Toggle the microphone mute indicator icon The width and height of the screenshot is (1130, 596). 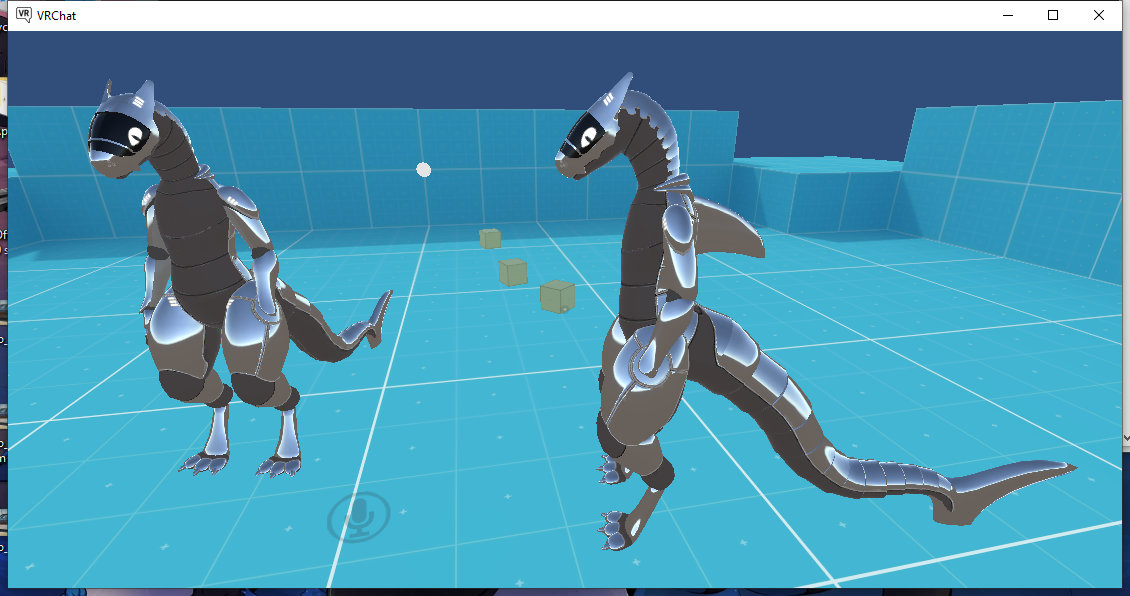tap(359, 516)
